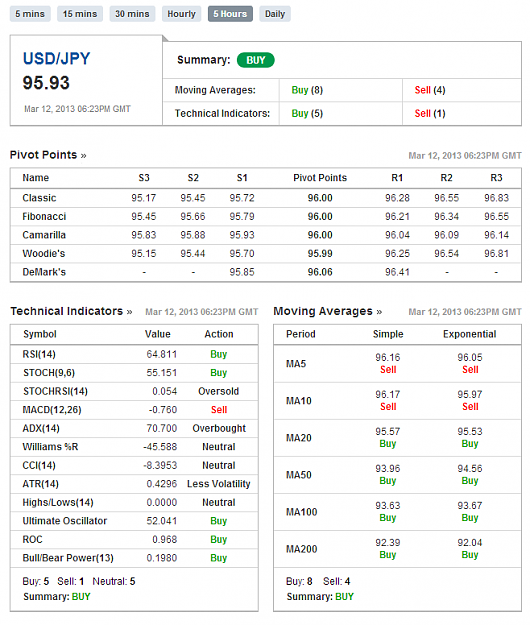Click the Woodie's pivot row name

44,254
